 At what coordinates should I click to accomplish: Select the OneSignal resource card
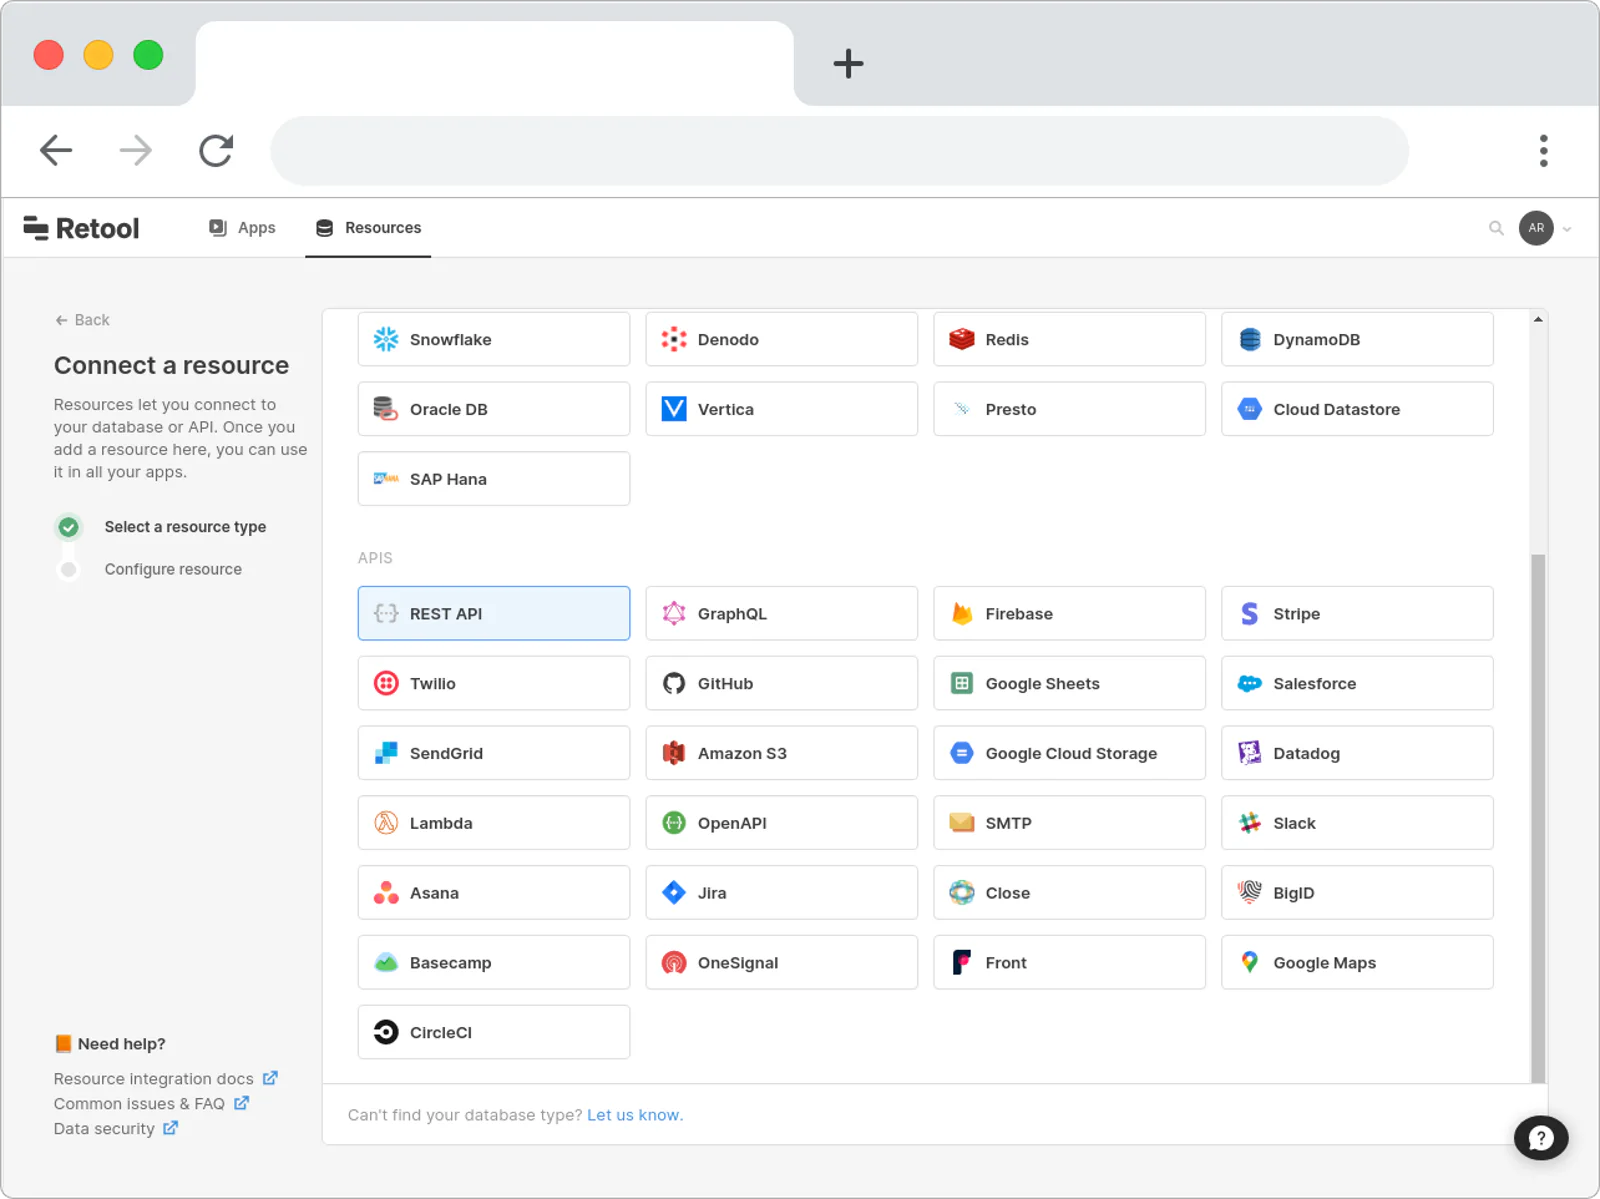(781, 962)
